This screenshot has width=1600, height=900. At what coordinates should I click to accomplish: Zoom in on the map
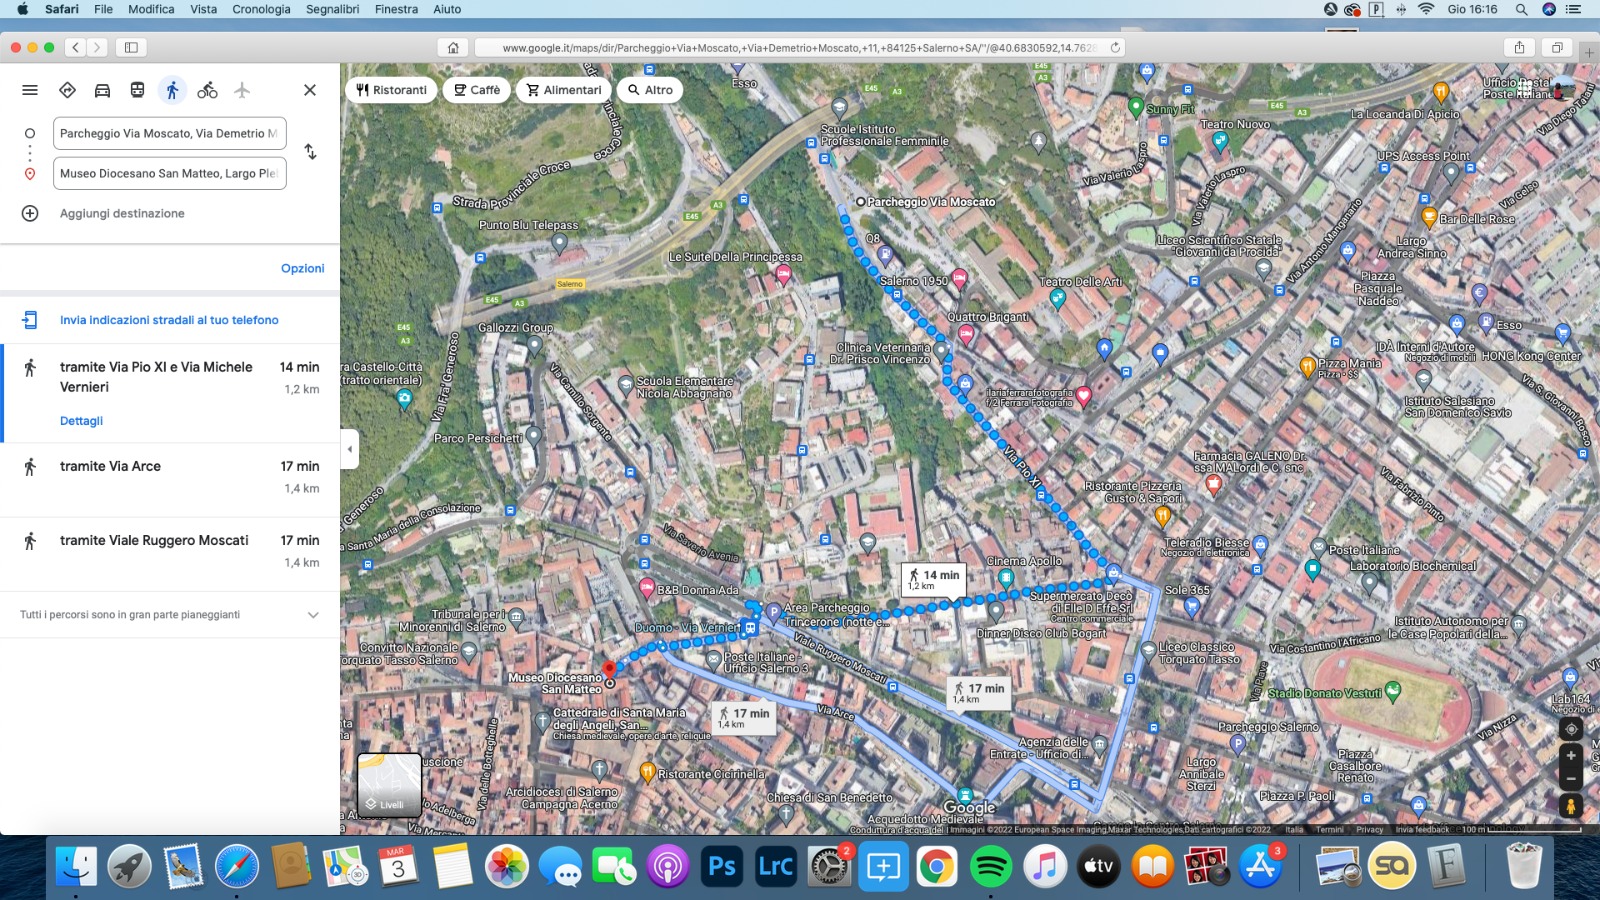pyautogui.click(x=1571, y=755)
